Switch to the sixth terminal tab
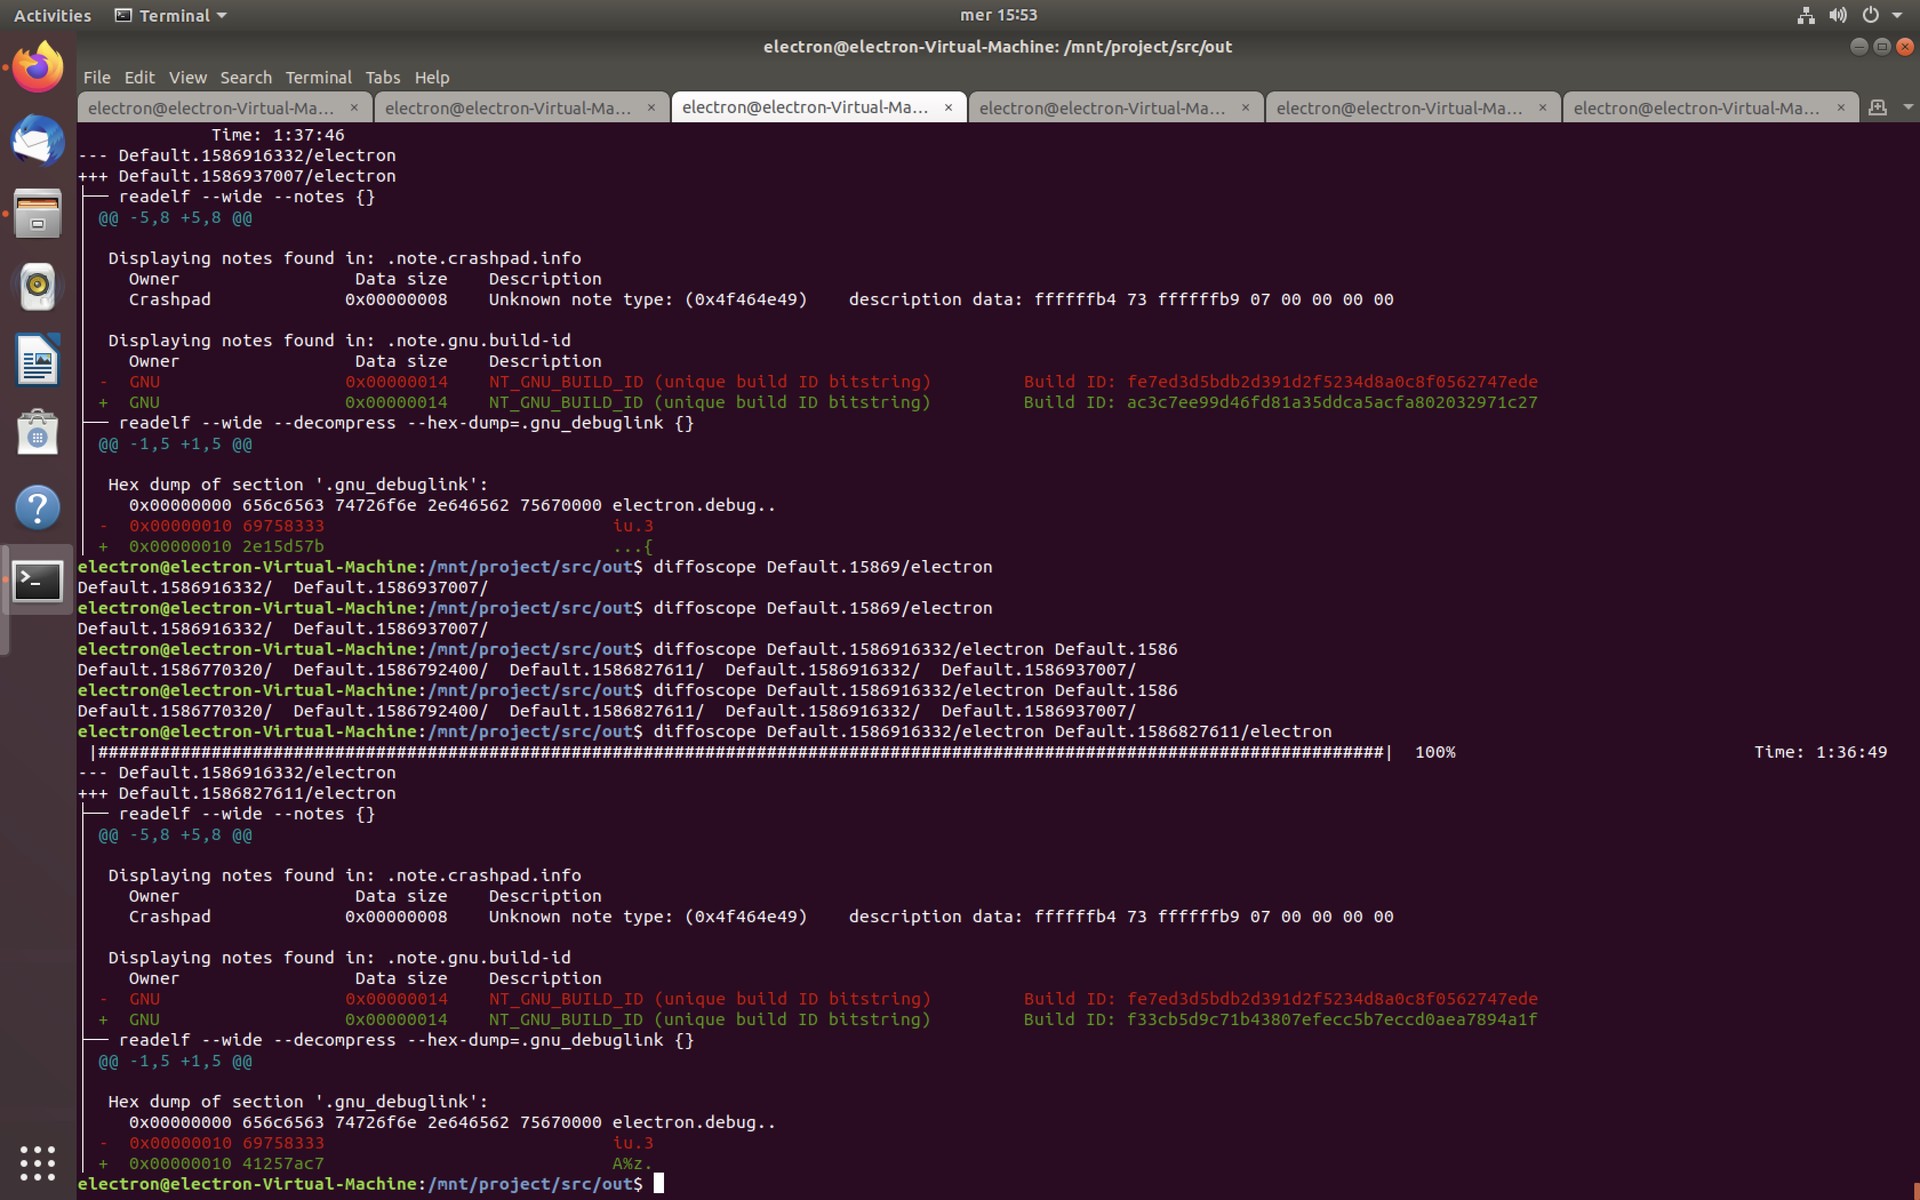 pyautogui.click(x=1709, y=107)
